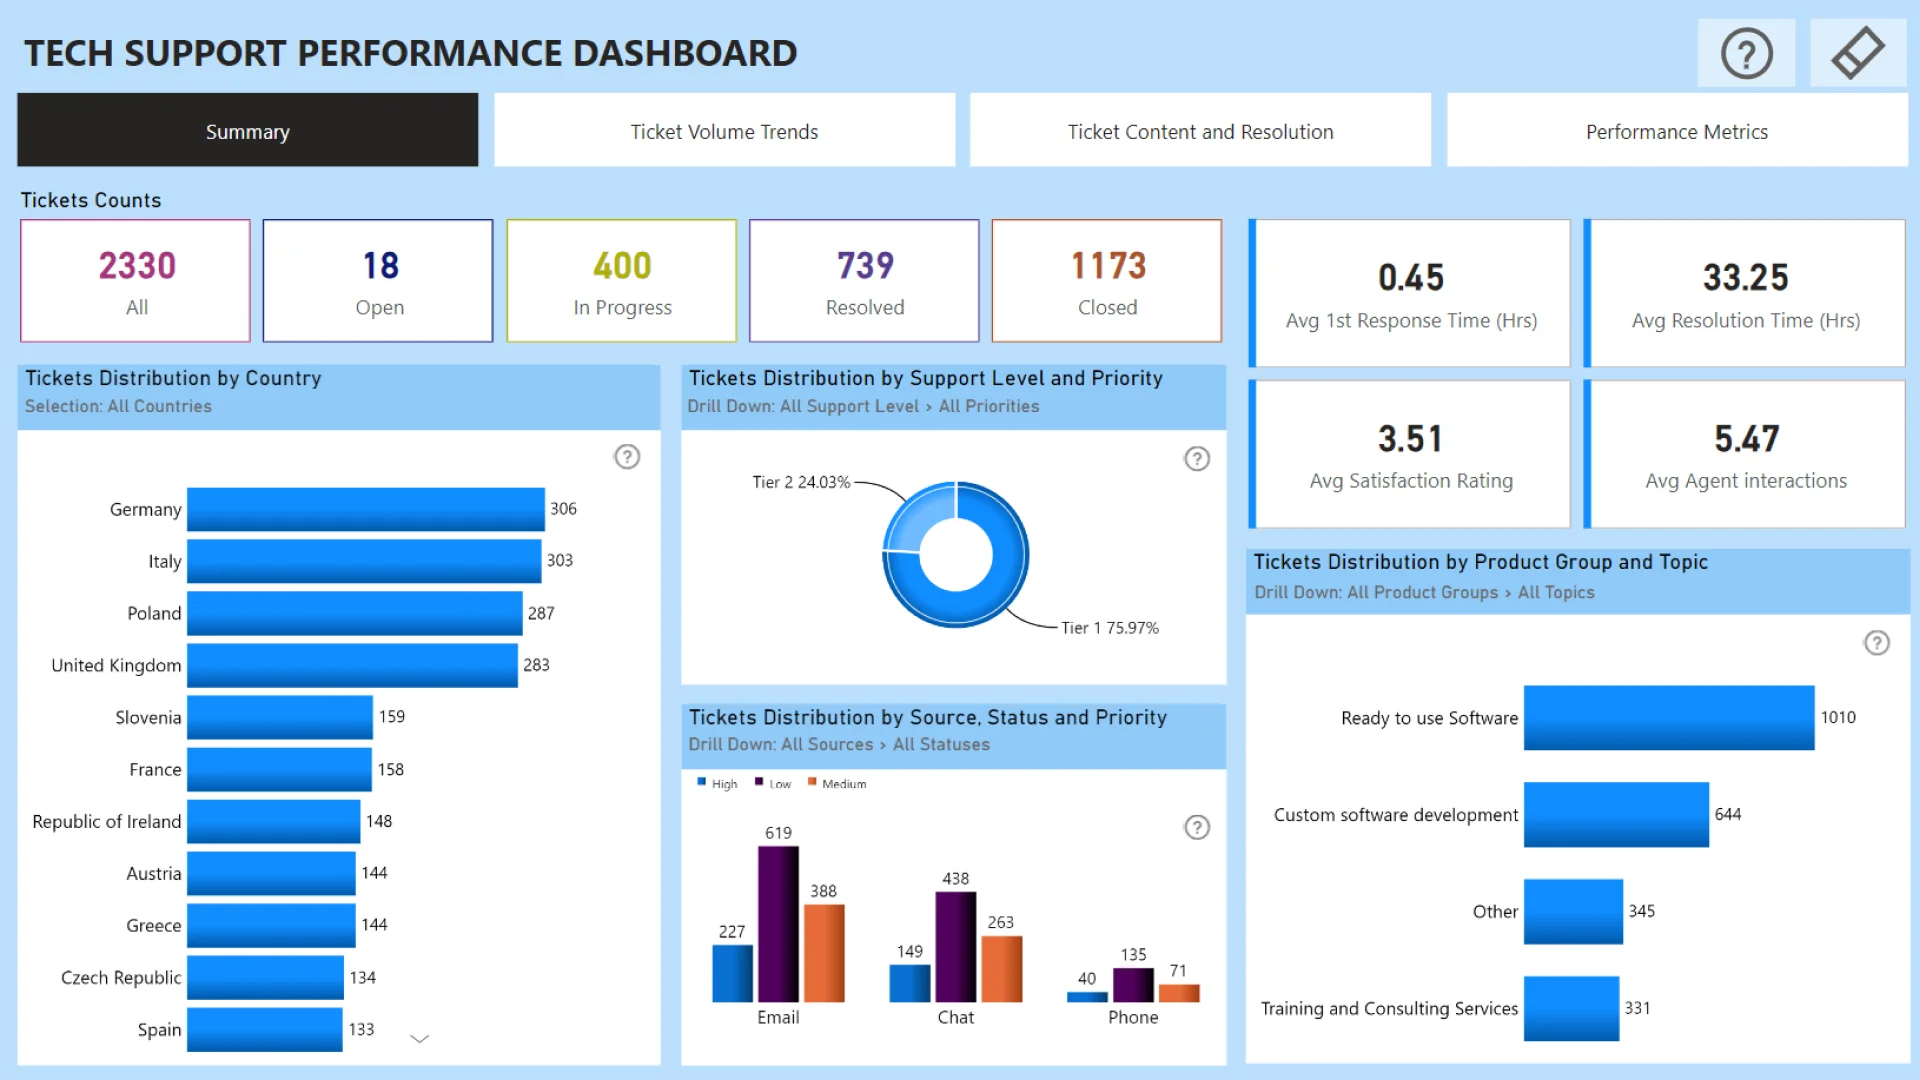Click 'All Support Level' drill down breadcrumb
The image size is (1920, 1080).
tap(849, 406)
